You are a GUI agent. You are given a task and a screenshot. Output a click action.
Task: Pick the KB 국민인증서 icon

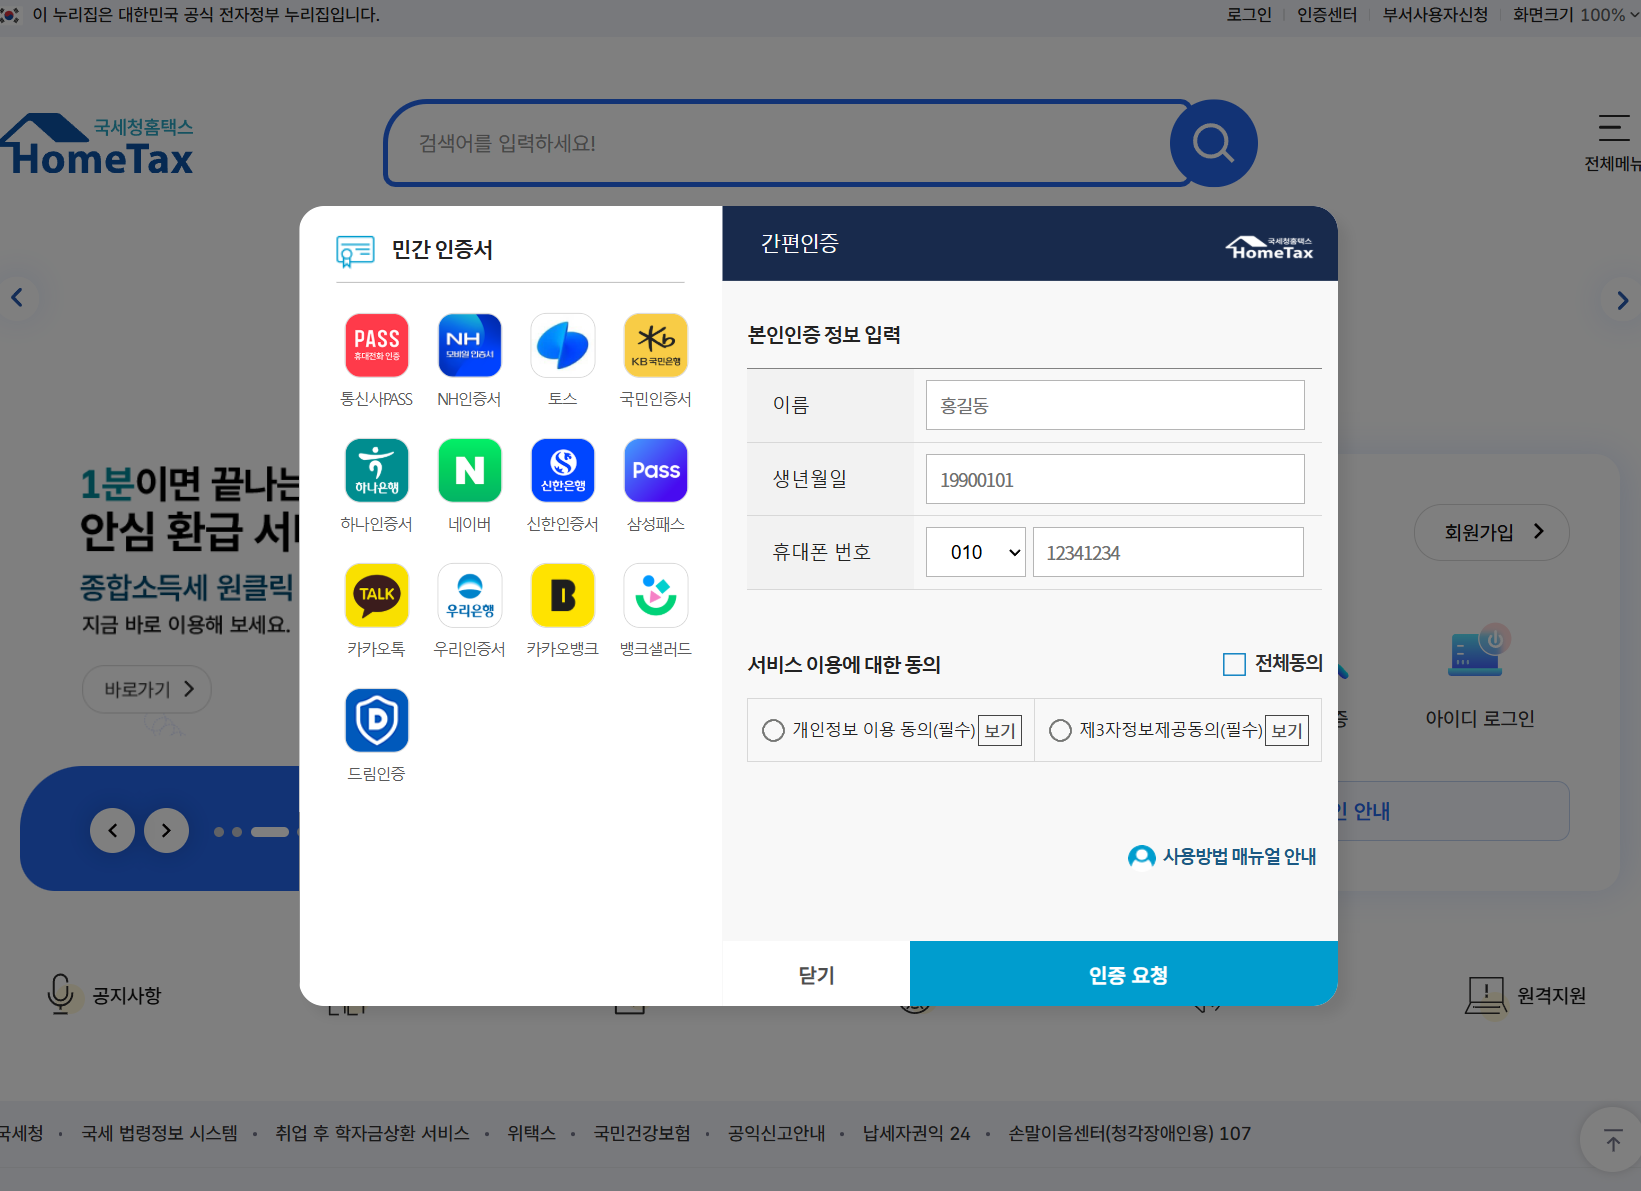click(656, 345)
